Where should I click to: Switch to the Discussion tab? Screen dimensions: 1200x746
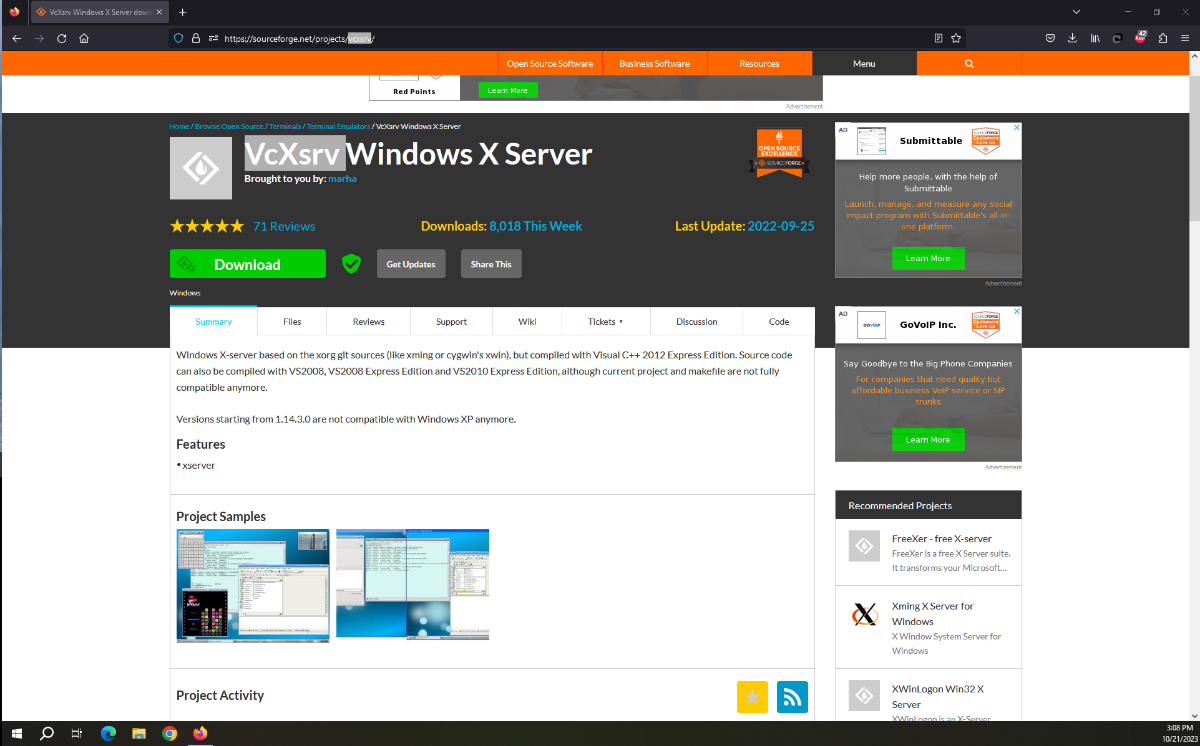click(x=697, y=322)
